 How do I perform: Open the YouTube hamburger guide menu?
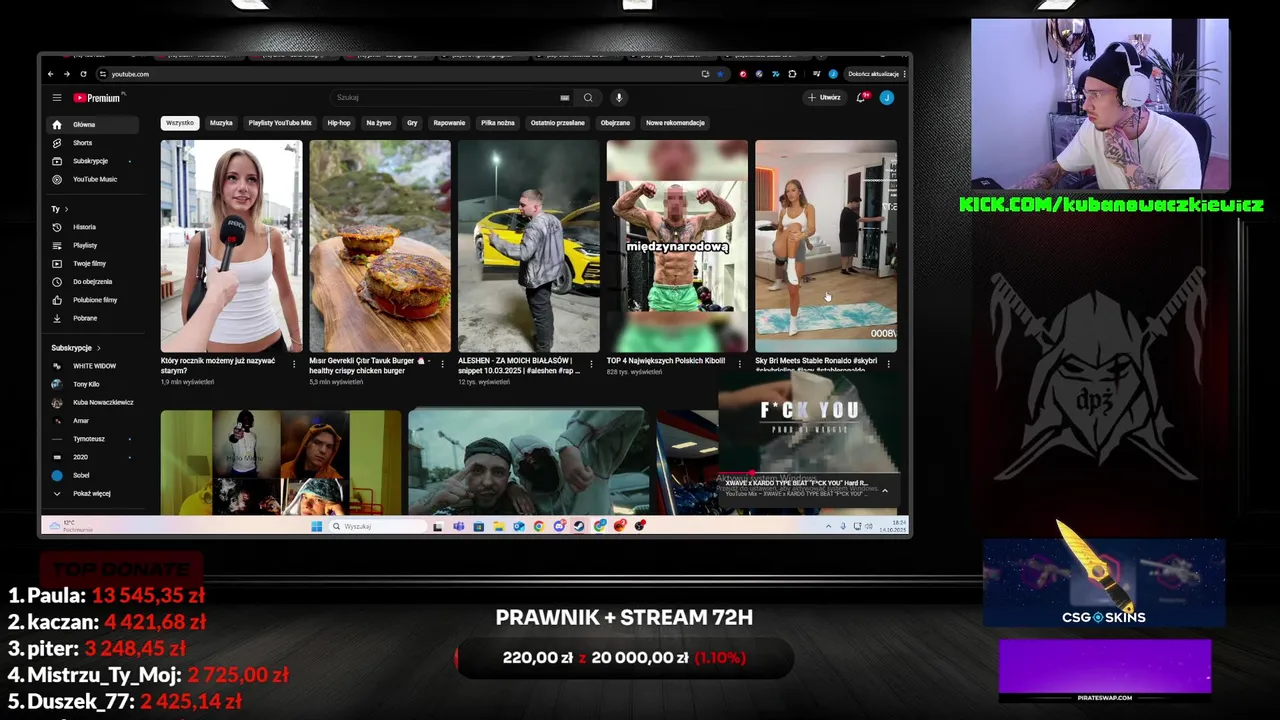57,98
